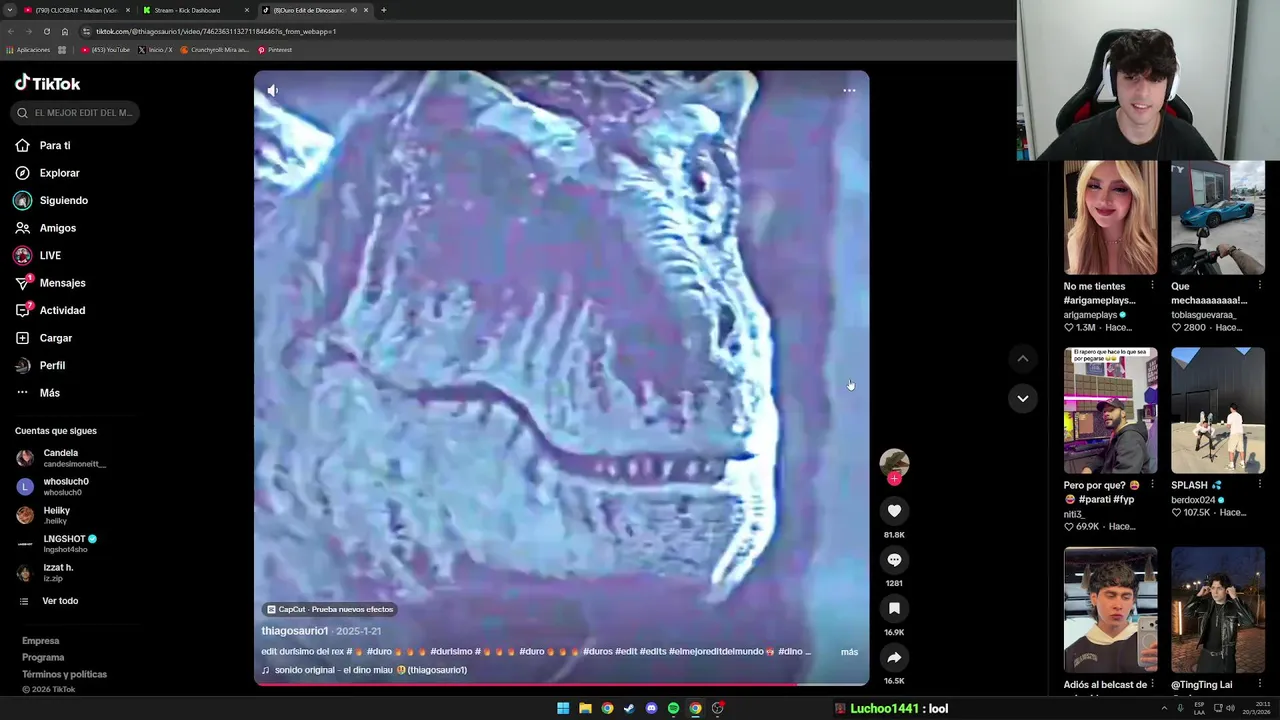The image size is (1280, 720).
Task: Share the video with the arrow icon
Action: (894, 657)
